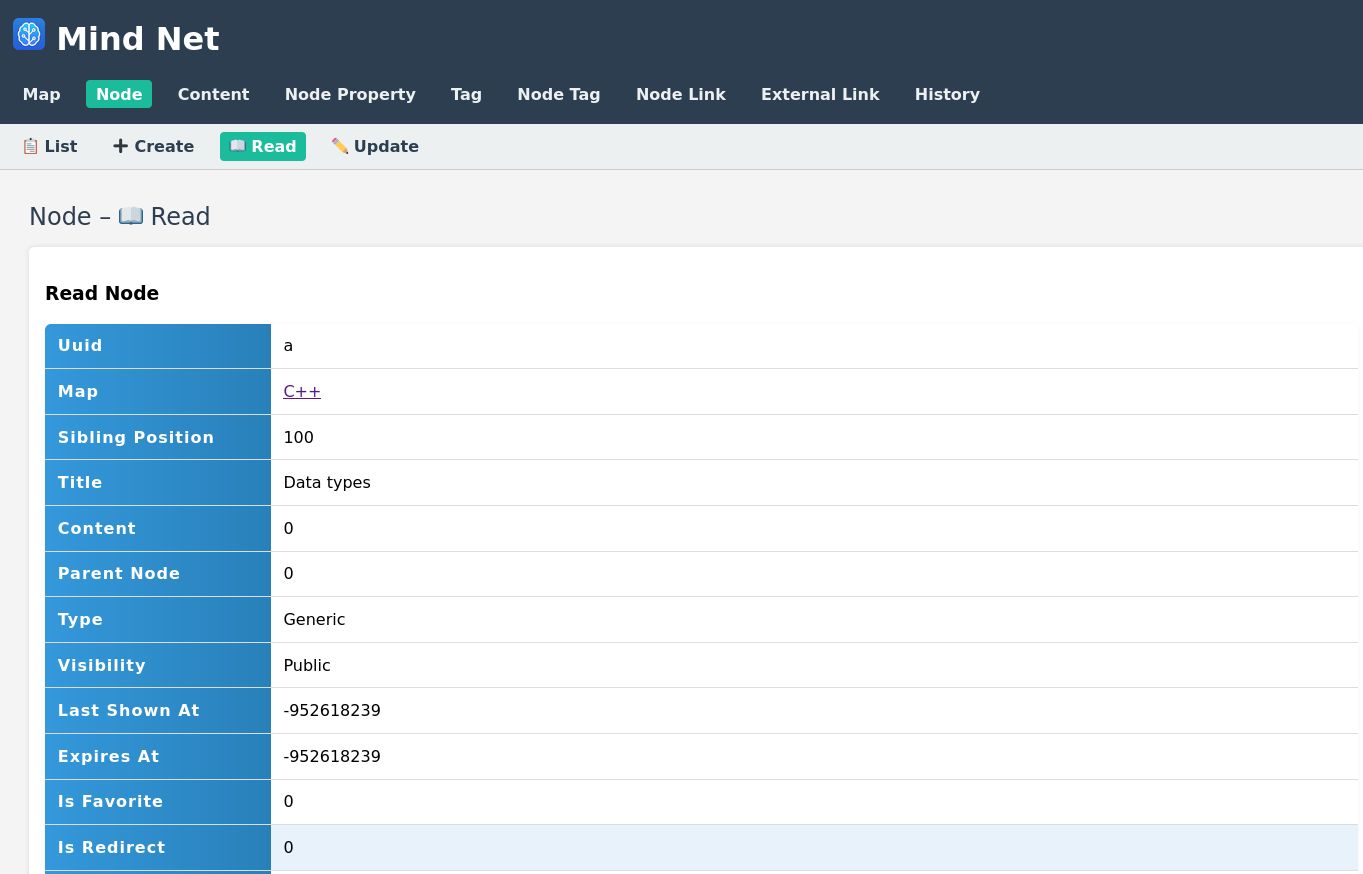Click the Is Redirect value 0
The image size is (1363, 874).
click(288, 847)
